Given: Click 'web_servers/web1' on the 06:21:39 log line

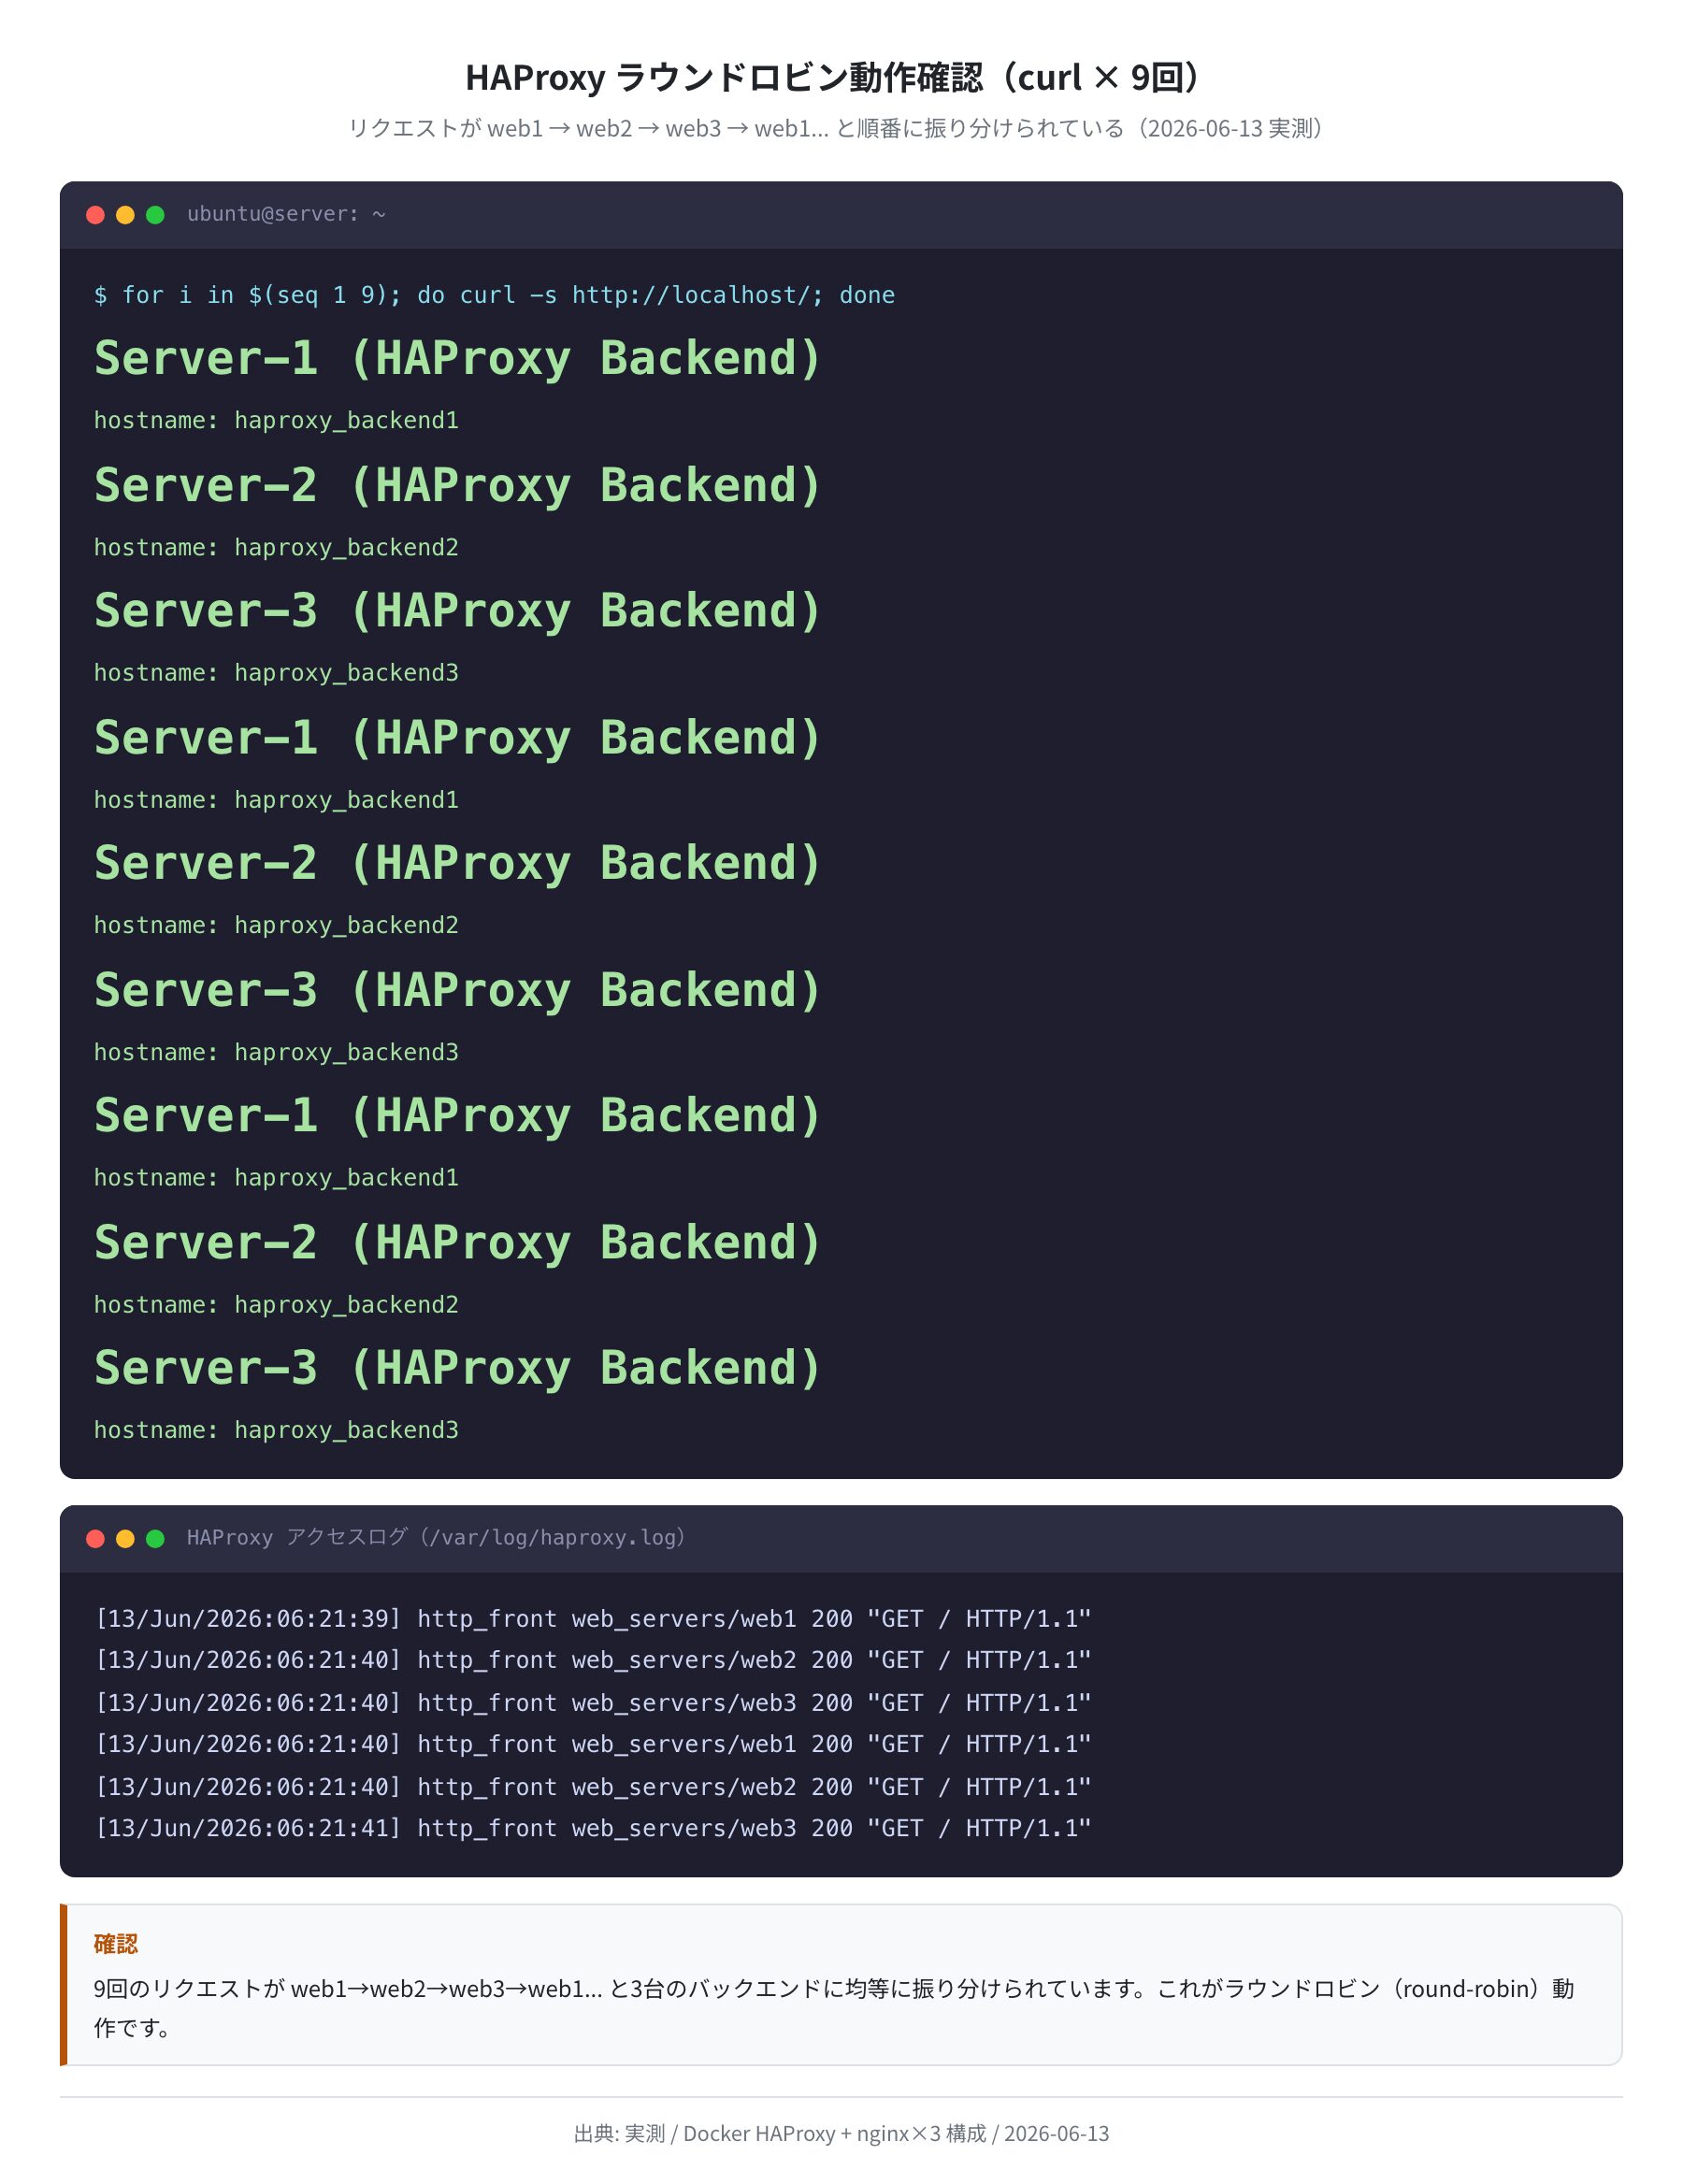Looking at the screenshot, I should point(684,1618).
